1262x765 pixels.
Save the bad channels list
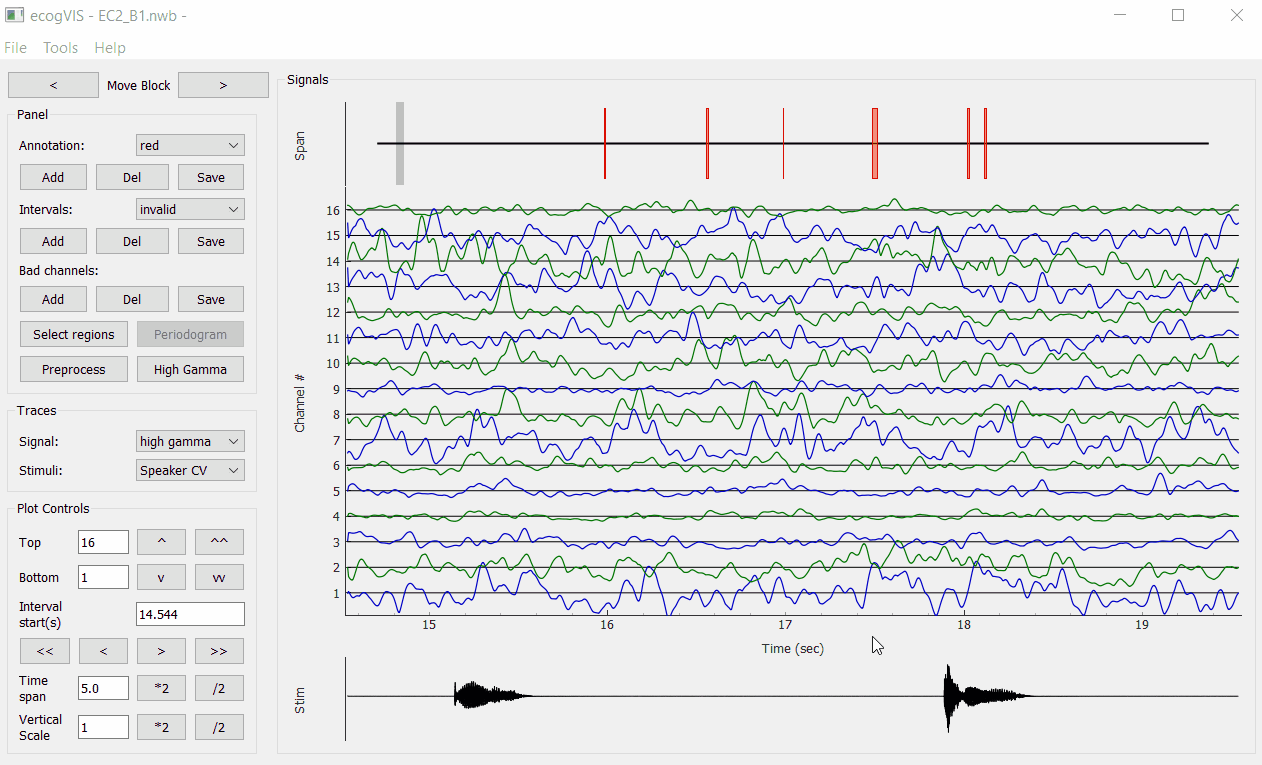click(x=211, y=299)
